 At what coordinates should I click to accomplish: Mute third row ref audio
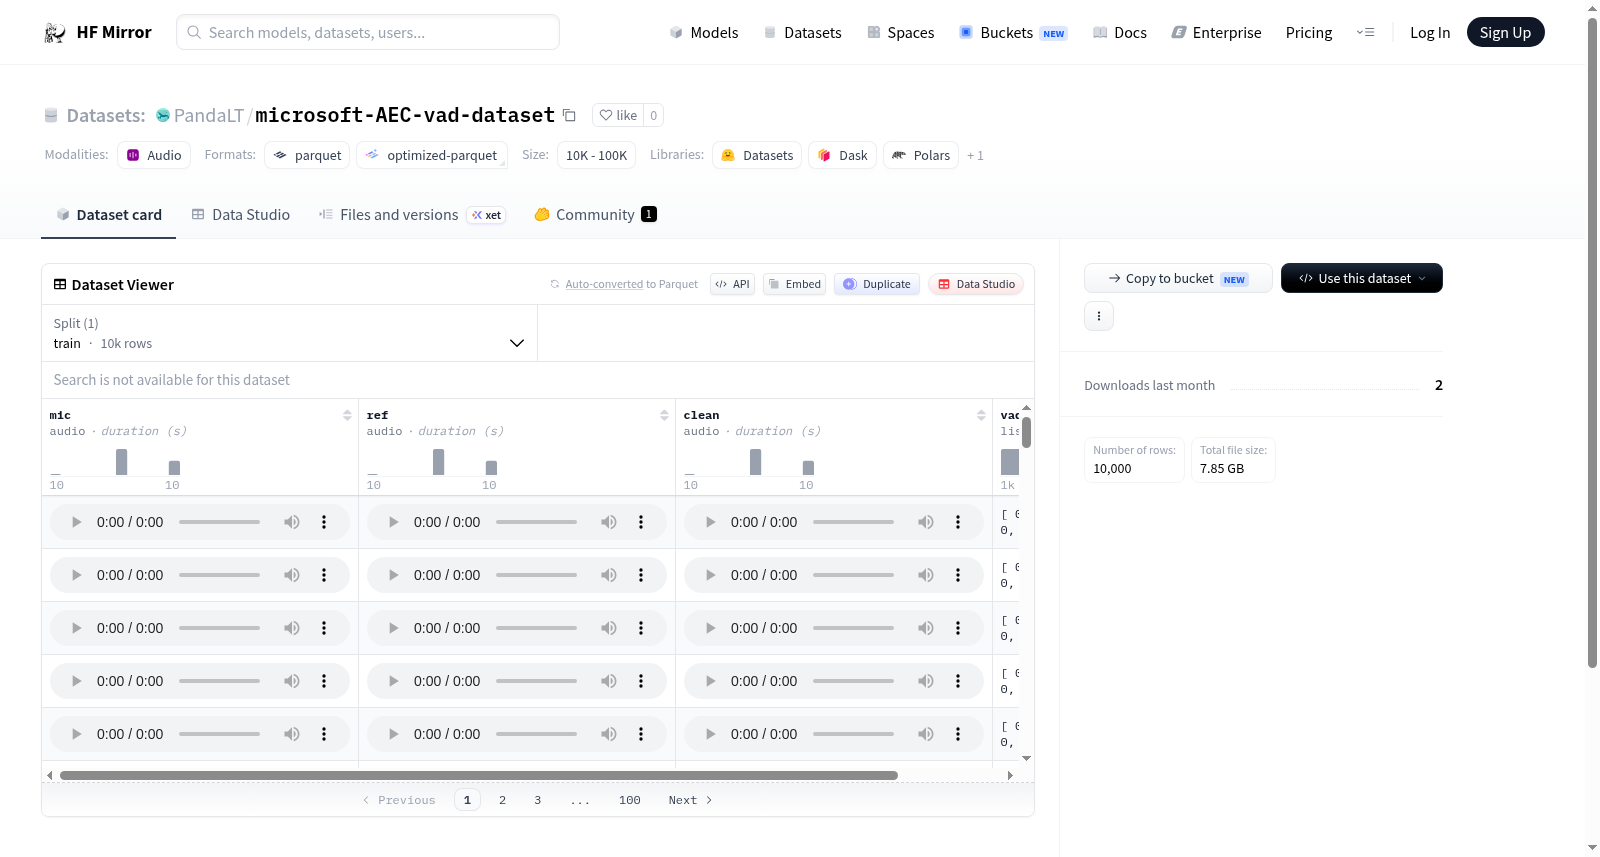pyautogui.click(x=609, y=628)
